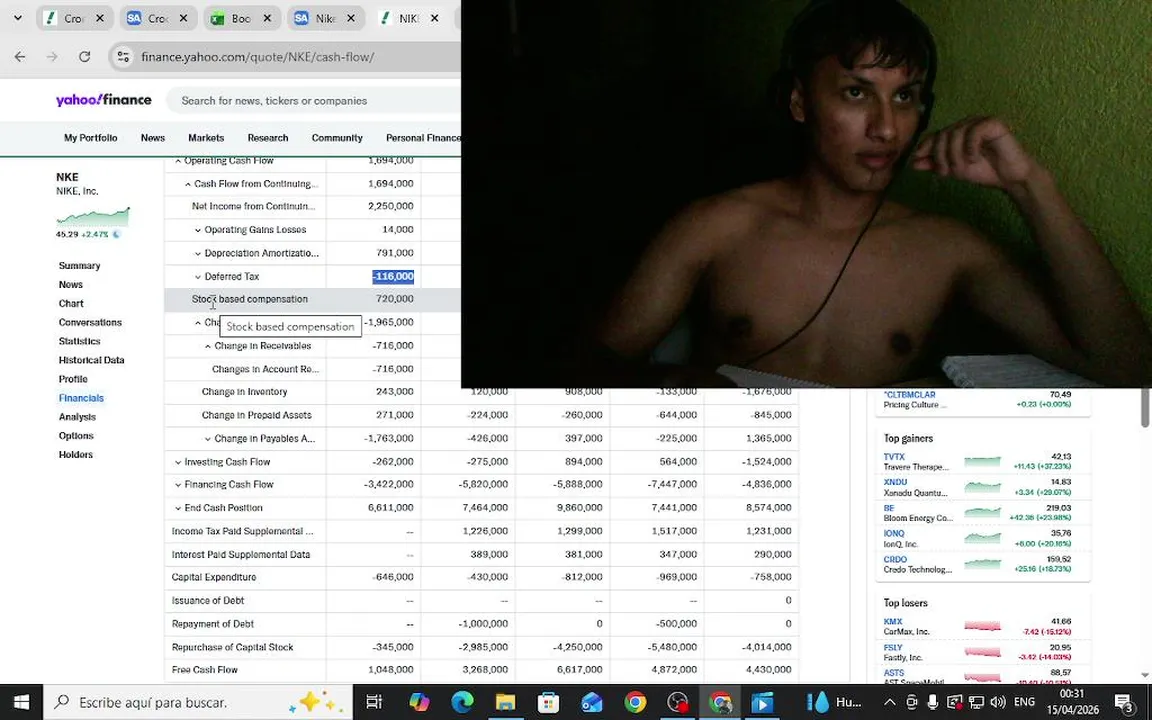Click the ENG language indicator
Viewport: 1152px width, 720px height.
tap(1024, 702)
